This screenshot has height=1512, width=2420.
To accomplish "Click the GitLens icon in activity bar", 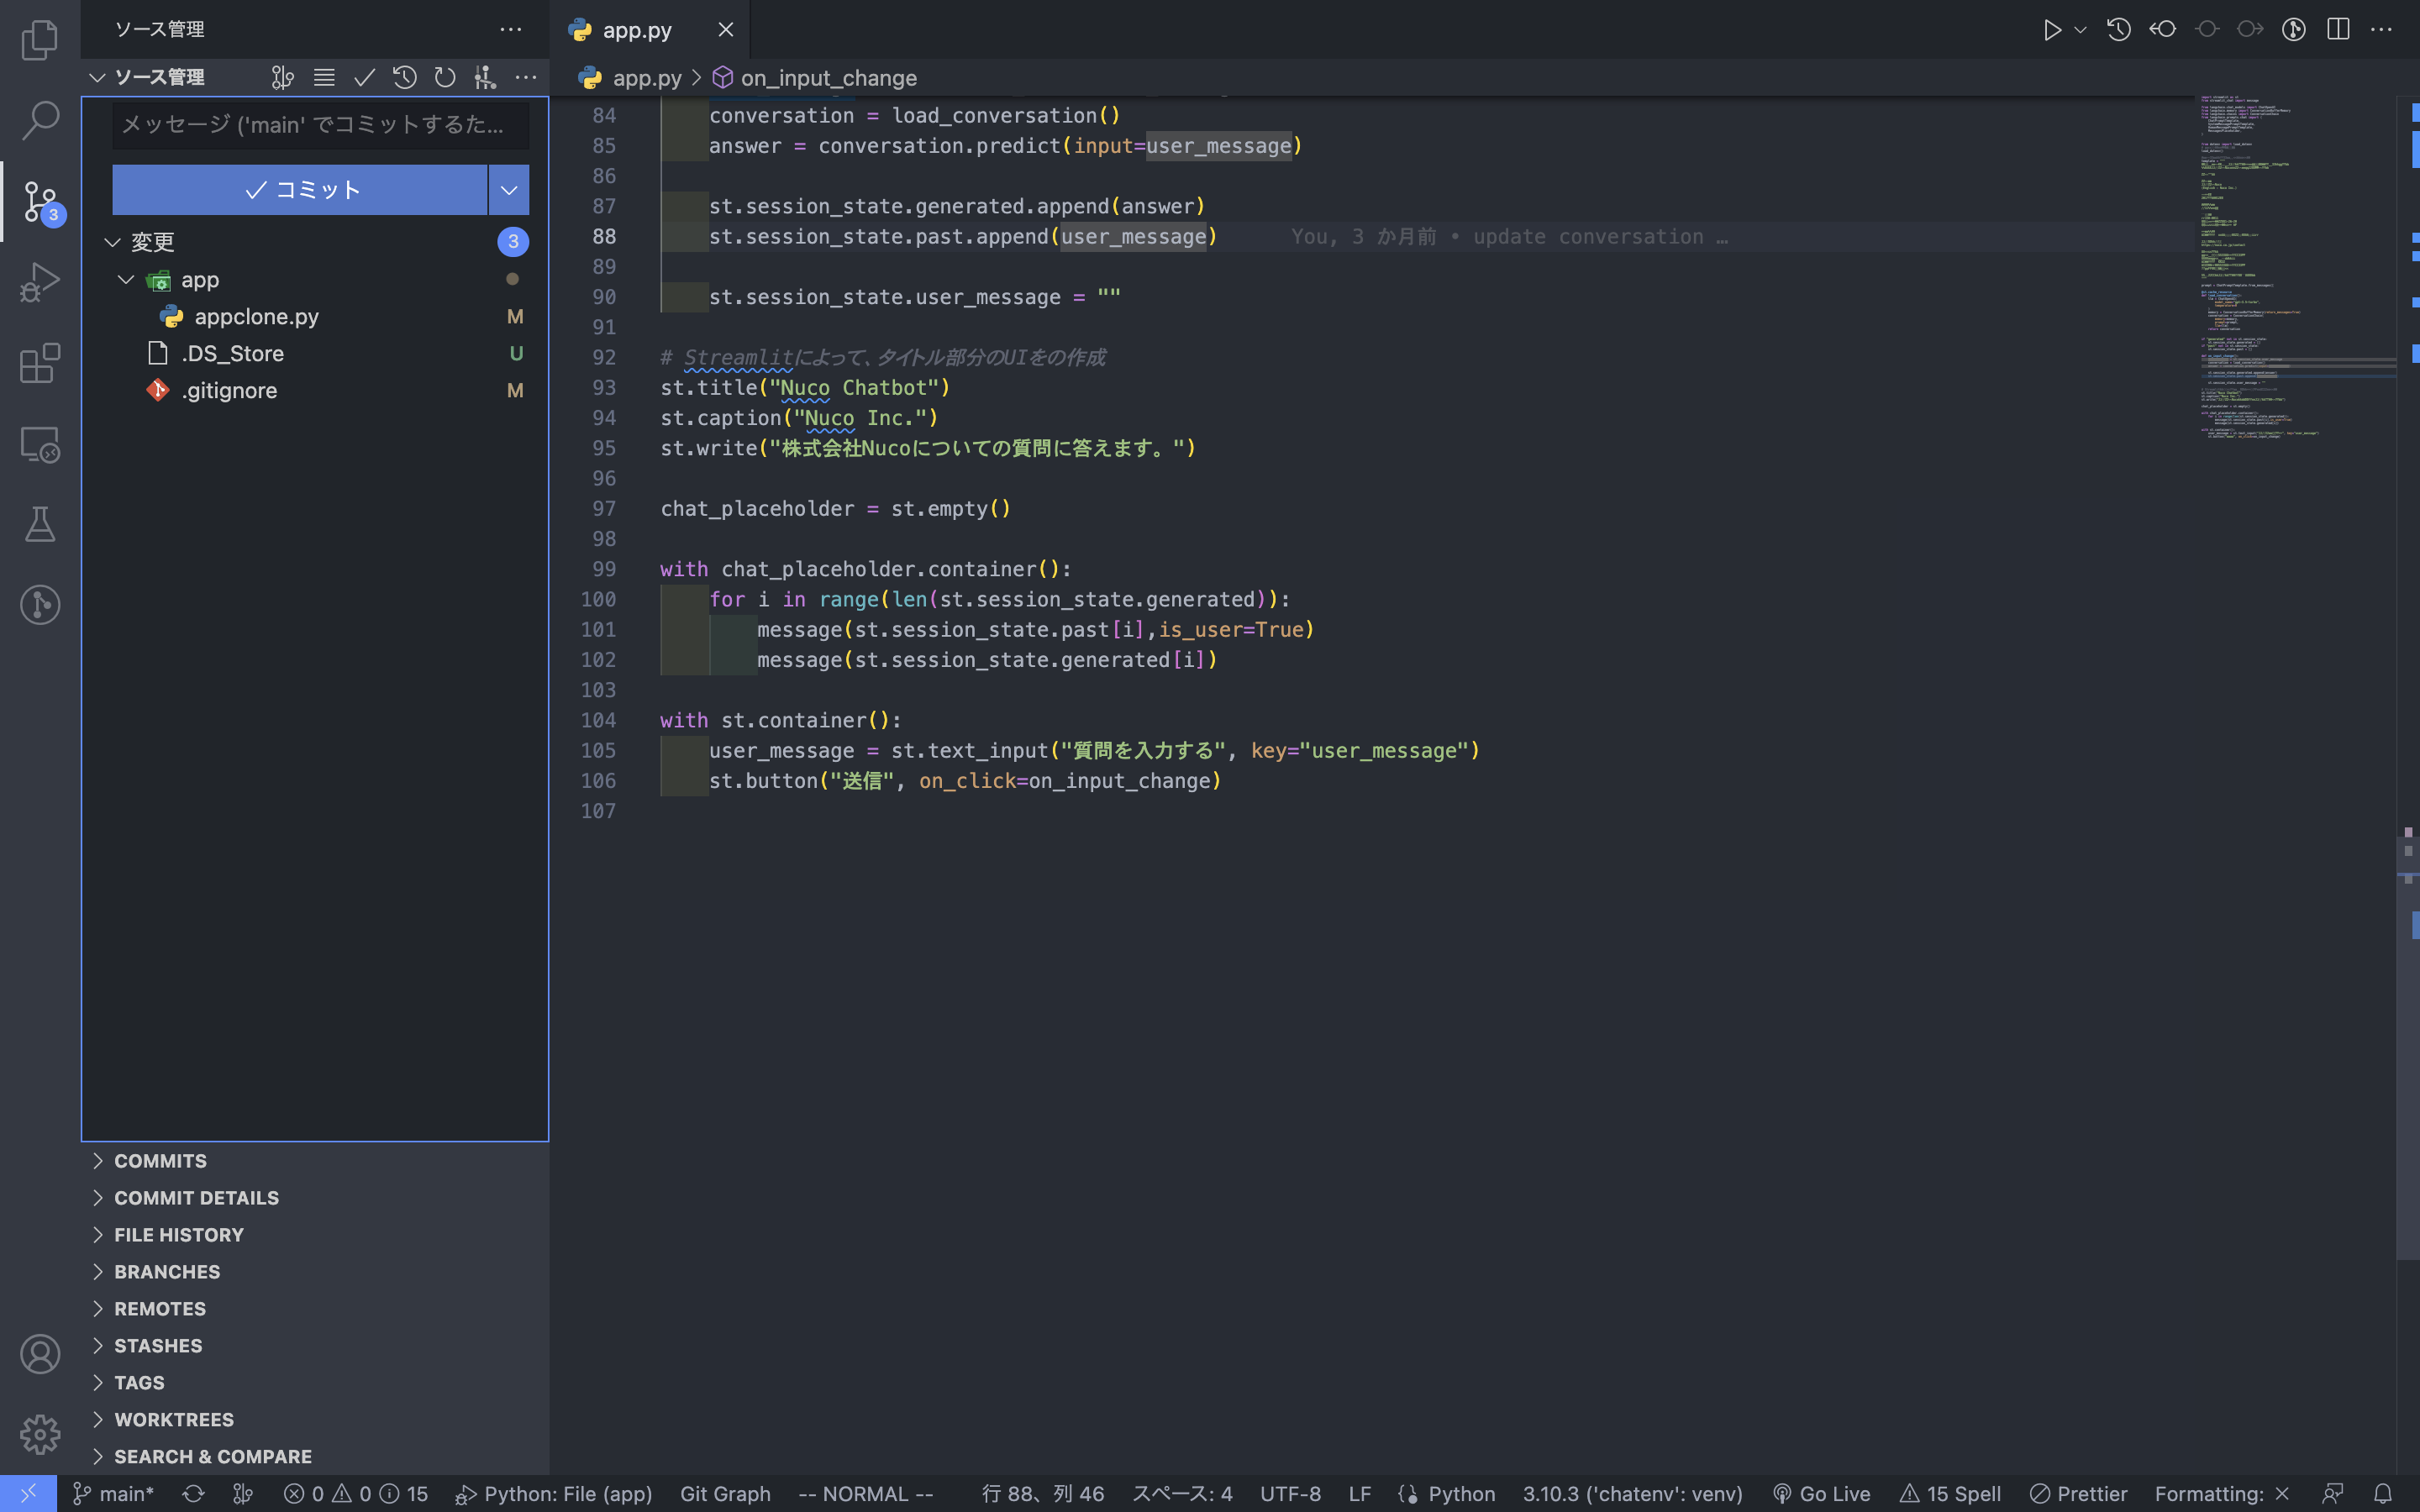I will pyautogui.click(x=40, y=604).
